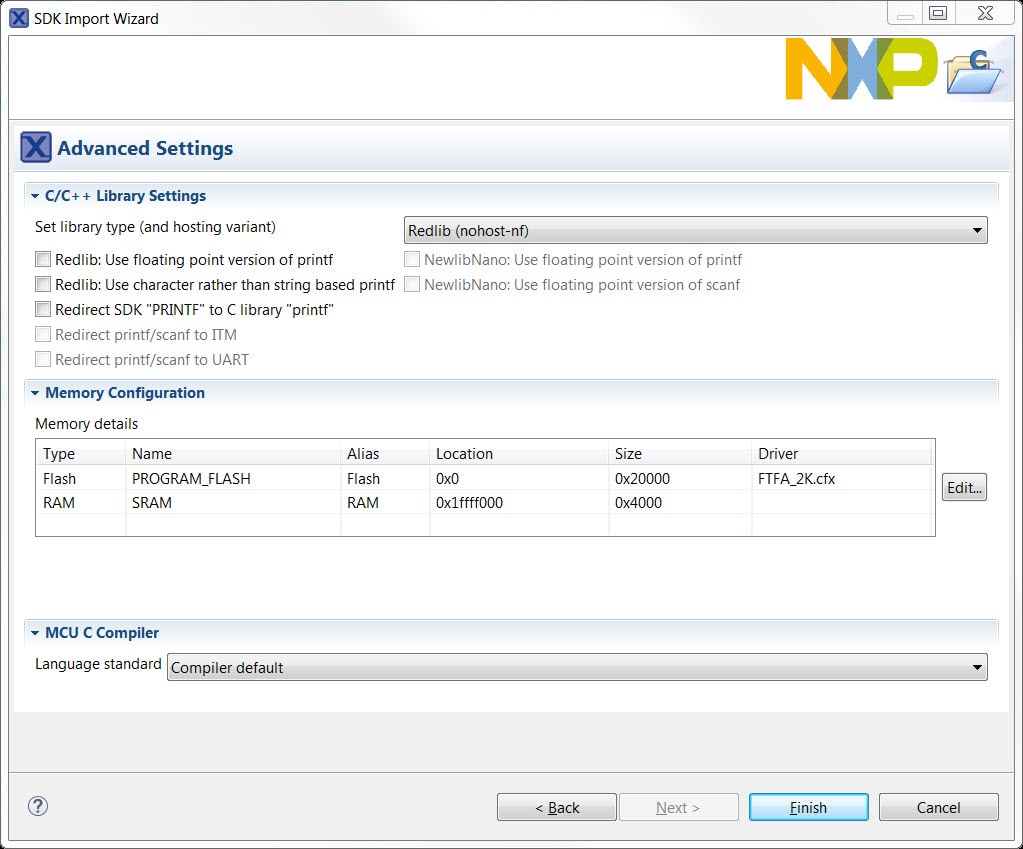
Task: Open the Set library type dropdown
Action: [695, 231]
